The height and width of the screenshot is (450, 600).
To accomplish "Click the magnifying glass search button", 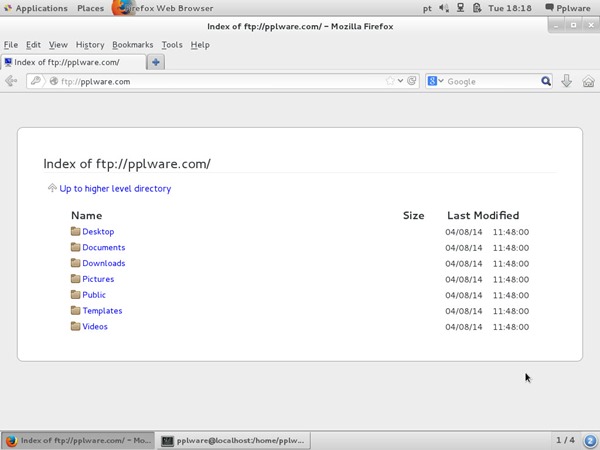I will click(x=546, y=81).
